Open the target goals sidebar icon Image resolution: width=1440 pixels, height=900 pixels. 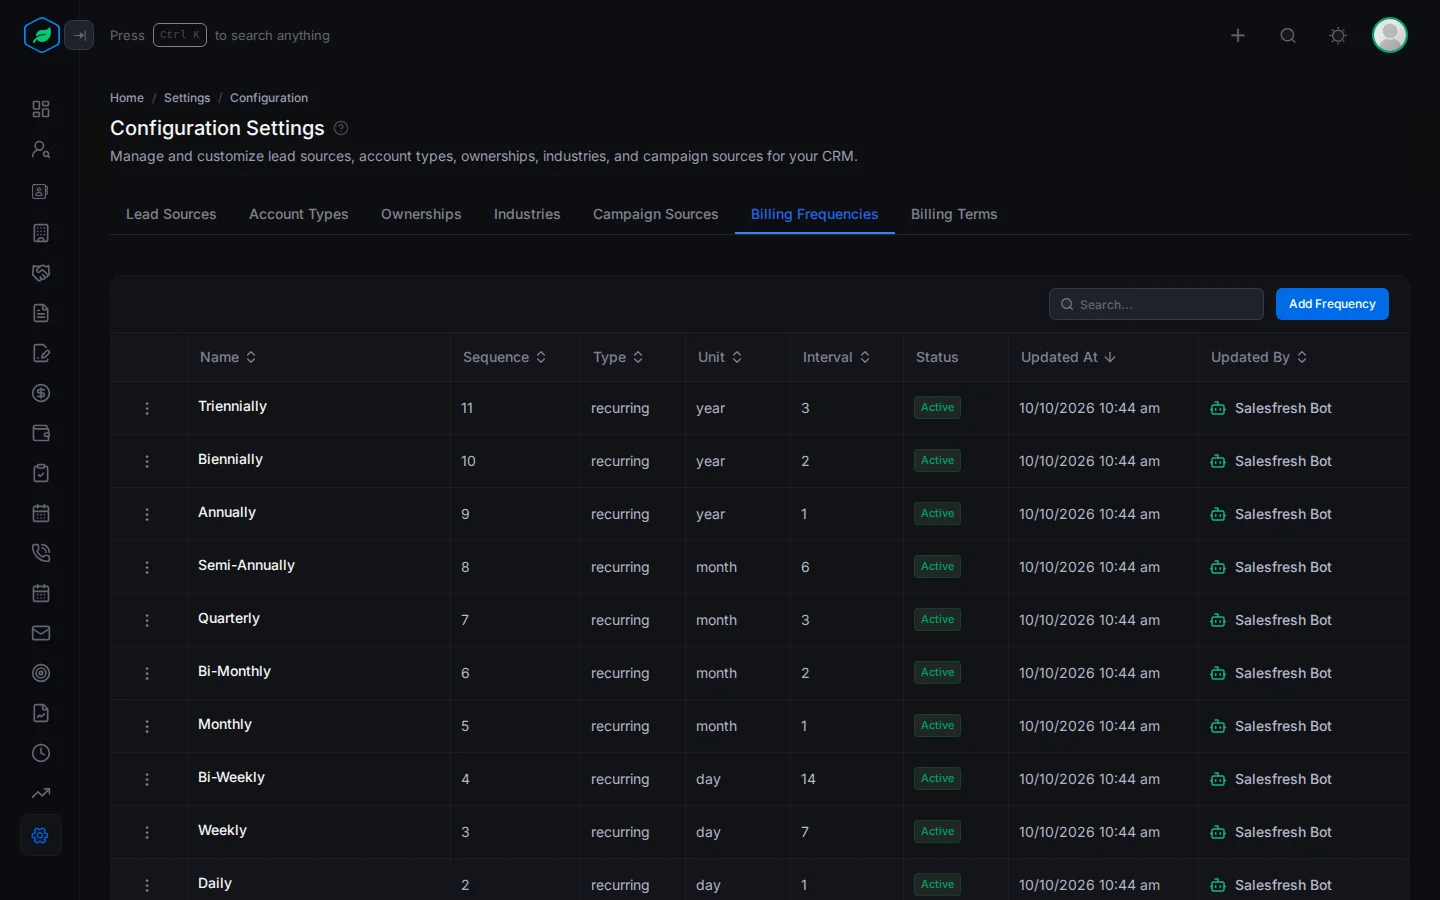(41, 673)
